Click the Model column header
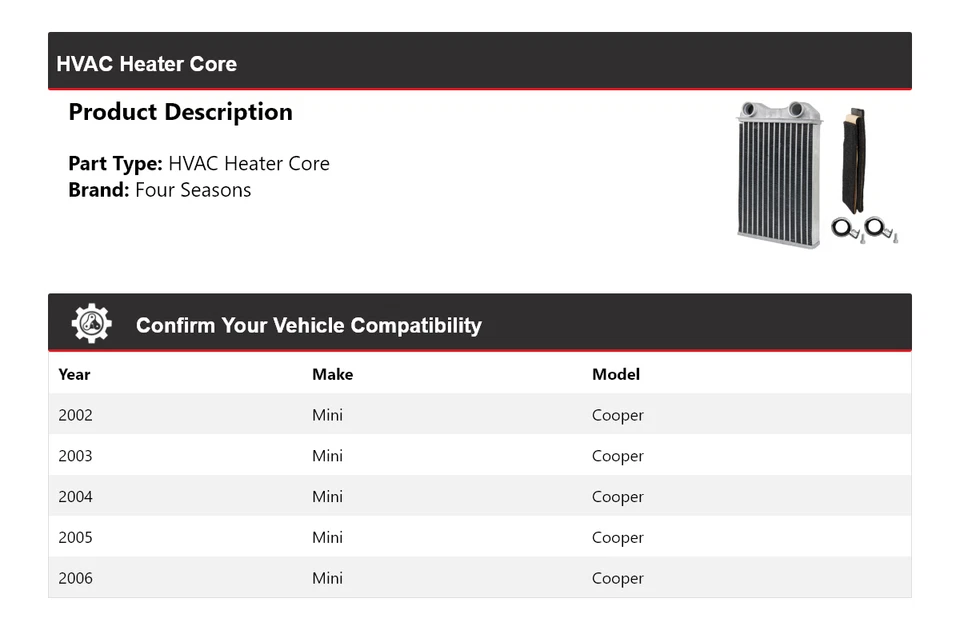This screenshot has width=960, height=630. click(x=615, y=374)
